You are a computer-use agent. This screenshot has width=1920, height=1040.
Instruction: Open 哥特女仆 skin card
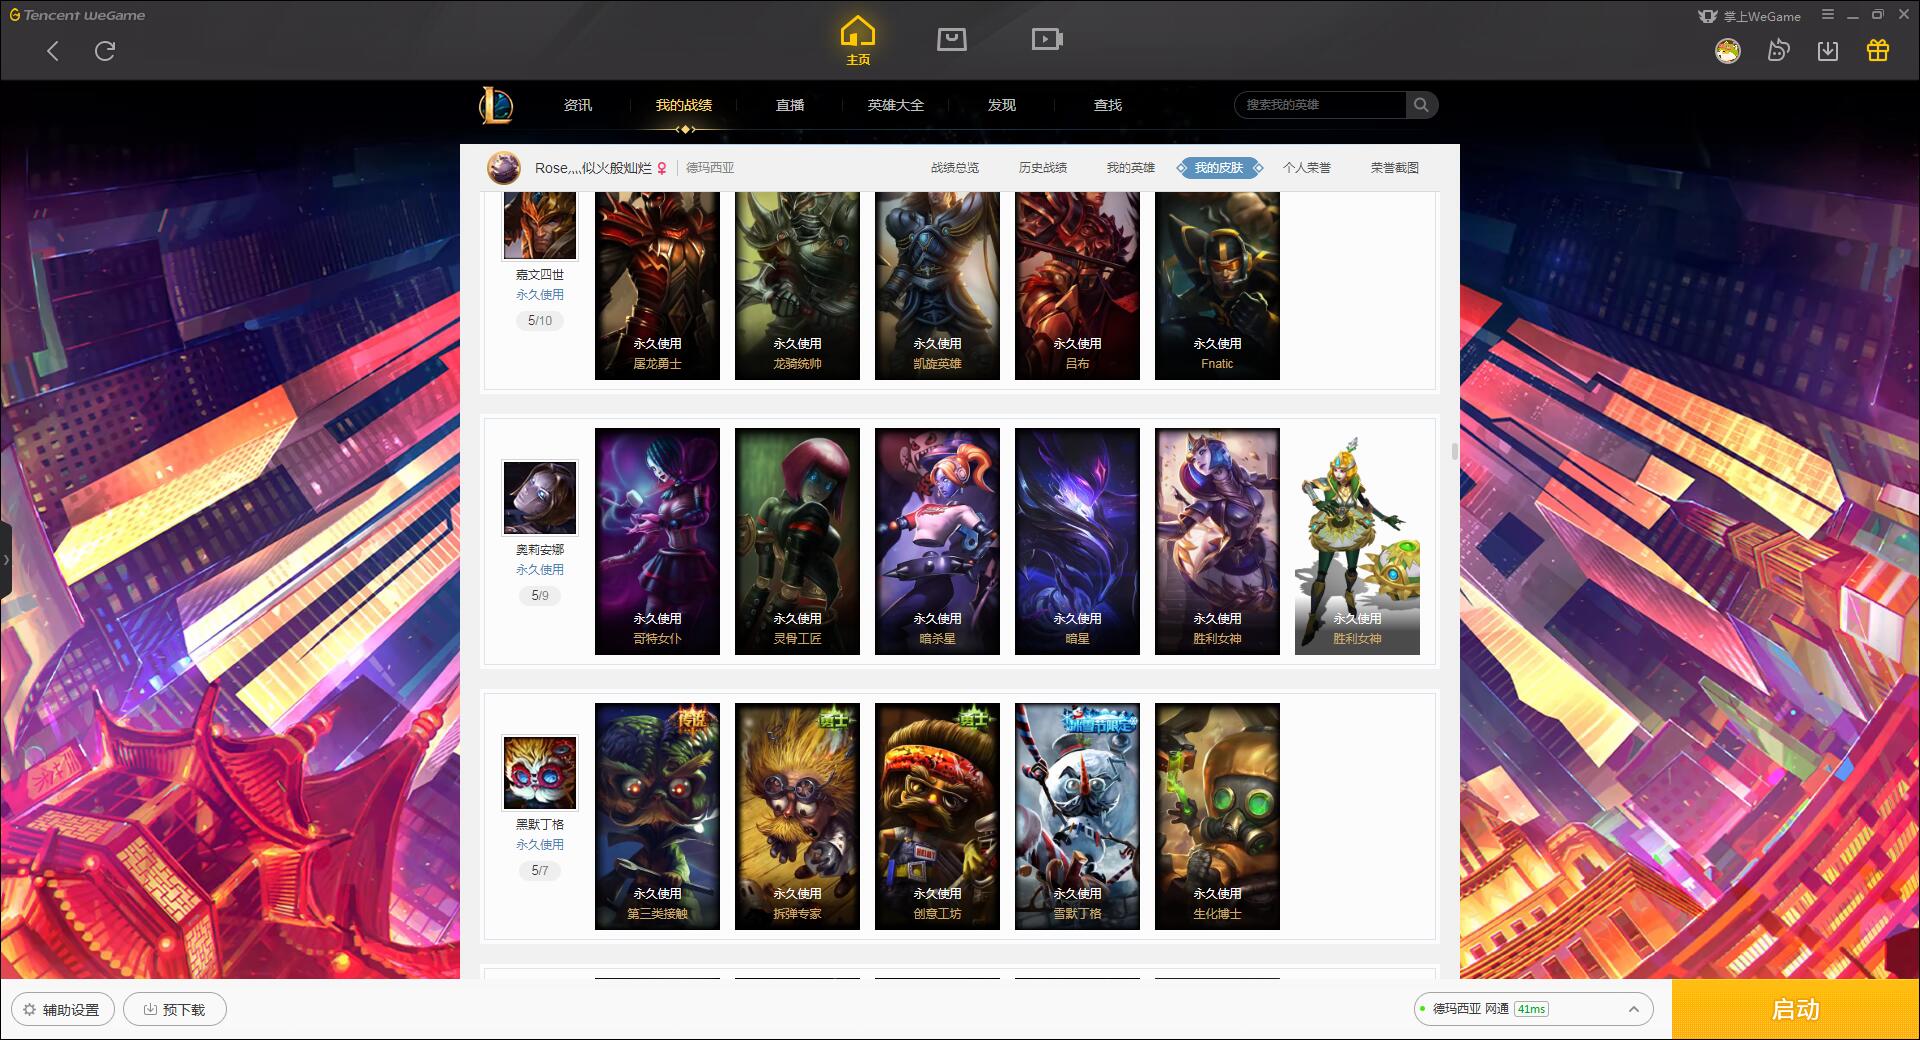point(657,541)
